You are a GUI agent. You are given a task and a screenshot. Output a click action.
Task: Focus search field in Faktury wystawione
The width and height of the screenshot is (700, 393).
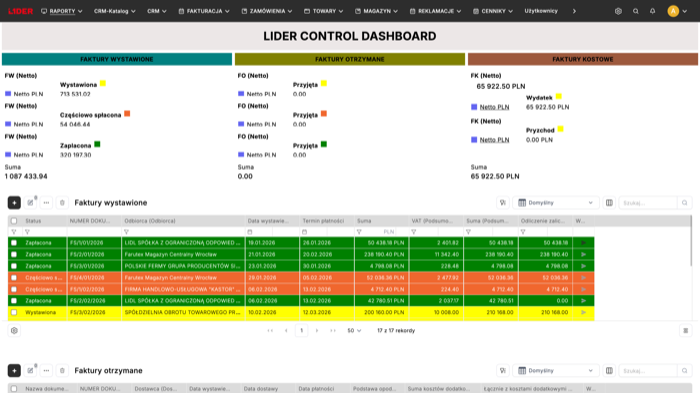[x=648, y=203]
